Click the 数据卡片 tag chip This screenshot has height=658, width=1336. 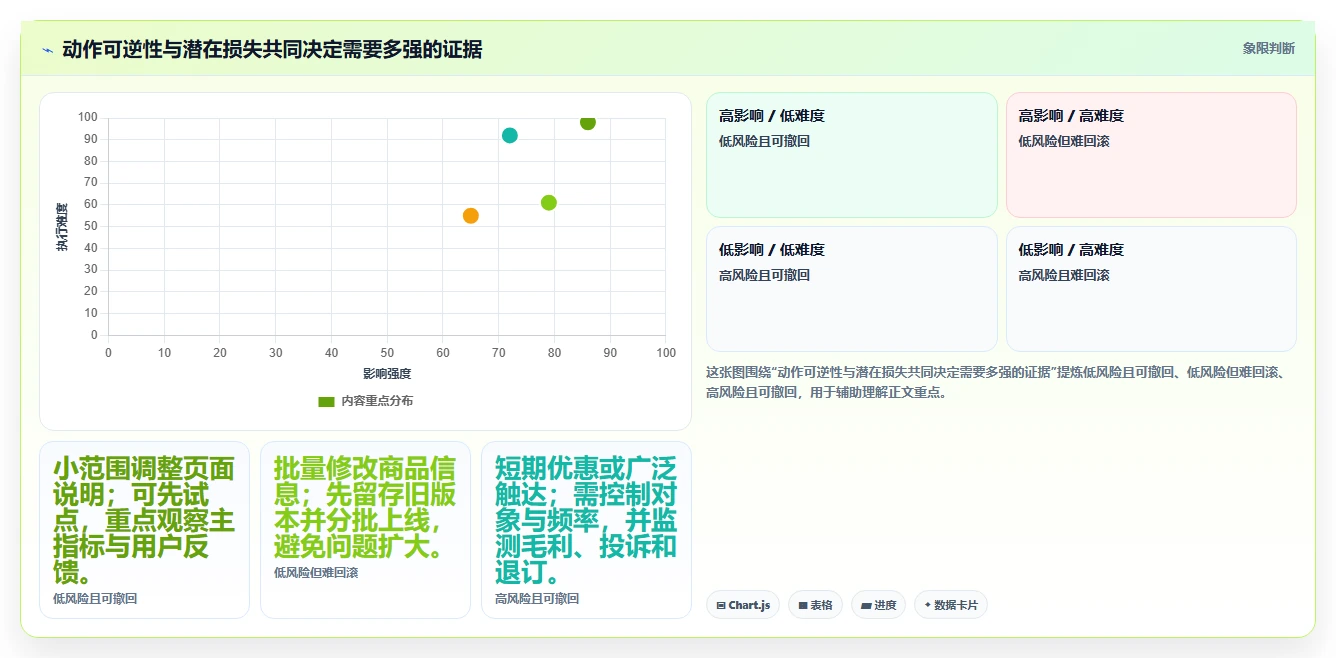click(x=951, y=605)
